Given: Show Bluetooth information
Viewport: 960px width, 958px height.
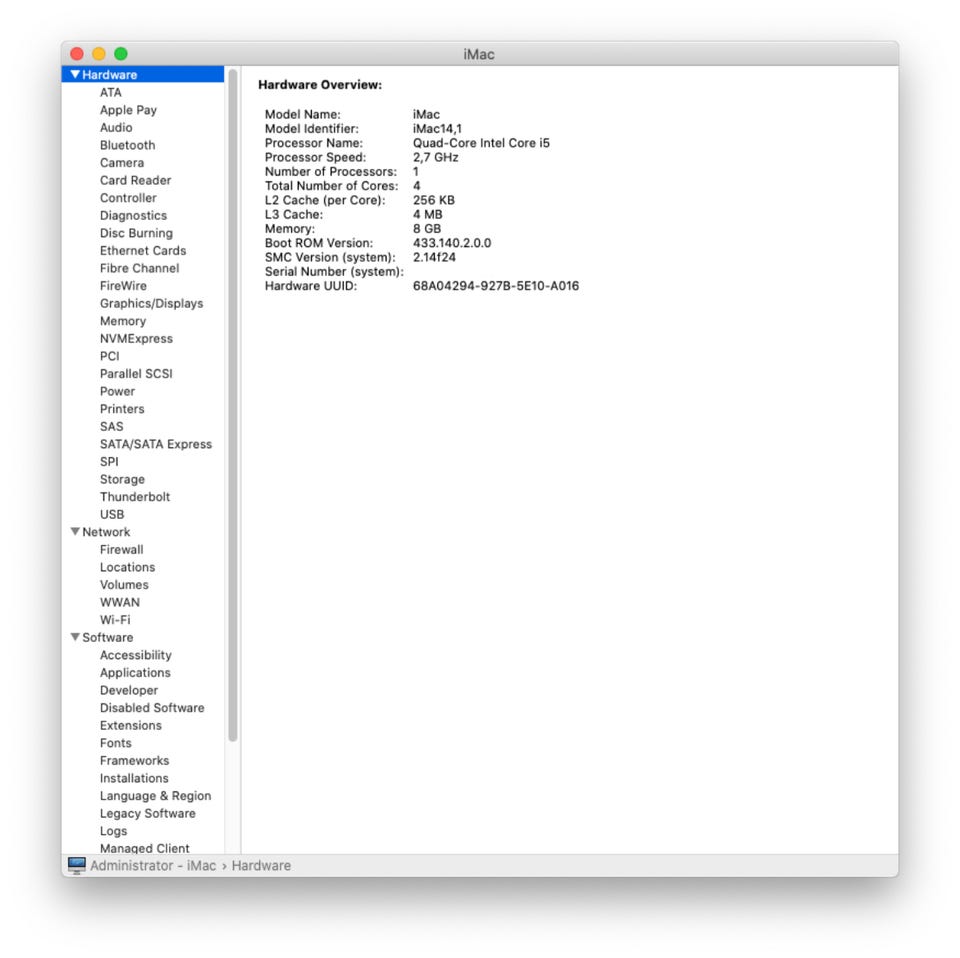Looking at the screenshot, I should 127,145.
